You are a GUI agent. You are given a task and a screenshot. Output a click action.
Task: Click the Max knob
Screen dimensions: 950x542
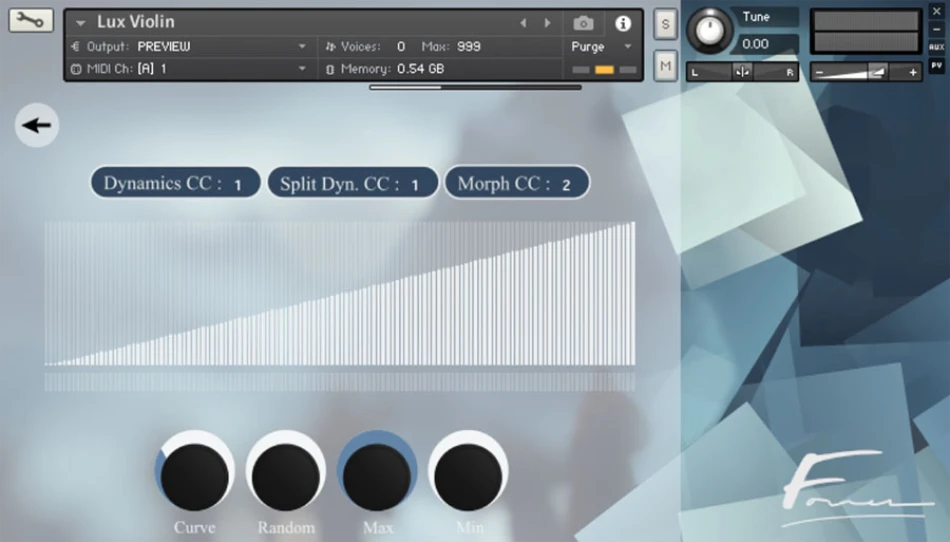click(377, 472)
